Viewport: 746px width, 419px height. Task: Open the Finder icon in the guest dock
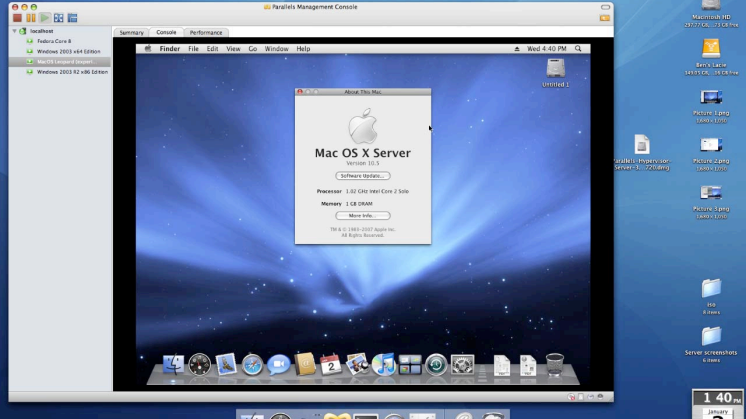pyautogui.click(x=173, y=365)
